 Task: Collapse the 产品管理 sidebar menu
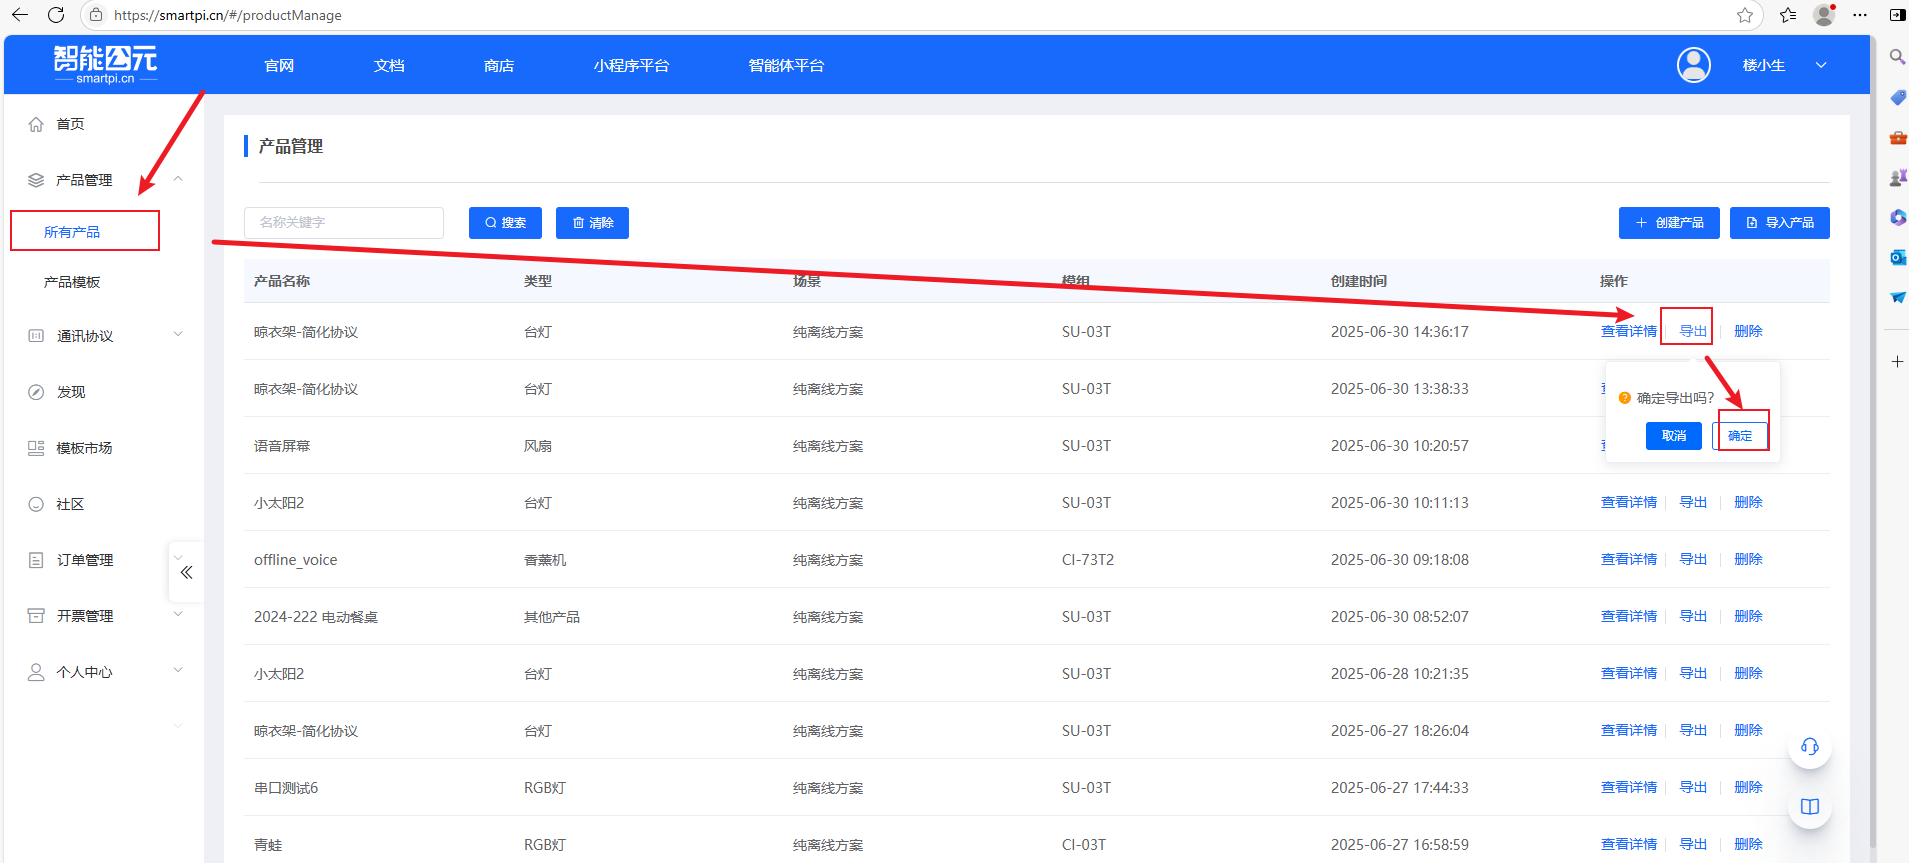coord(178,180)
